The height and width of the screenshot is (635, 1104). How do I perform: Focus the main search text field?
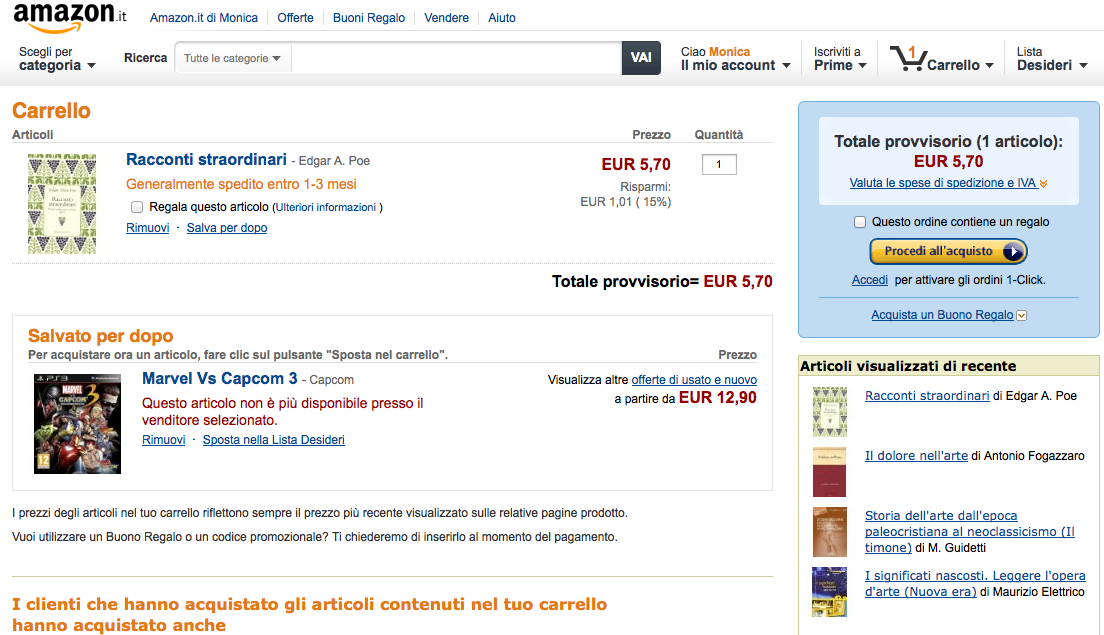pos(456,58)
